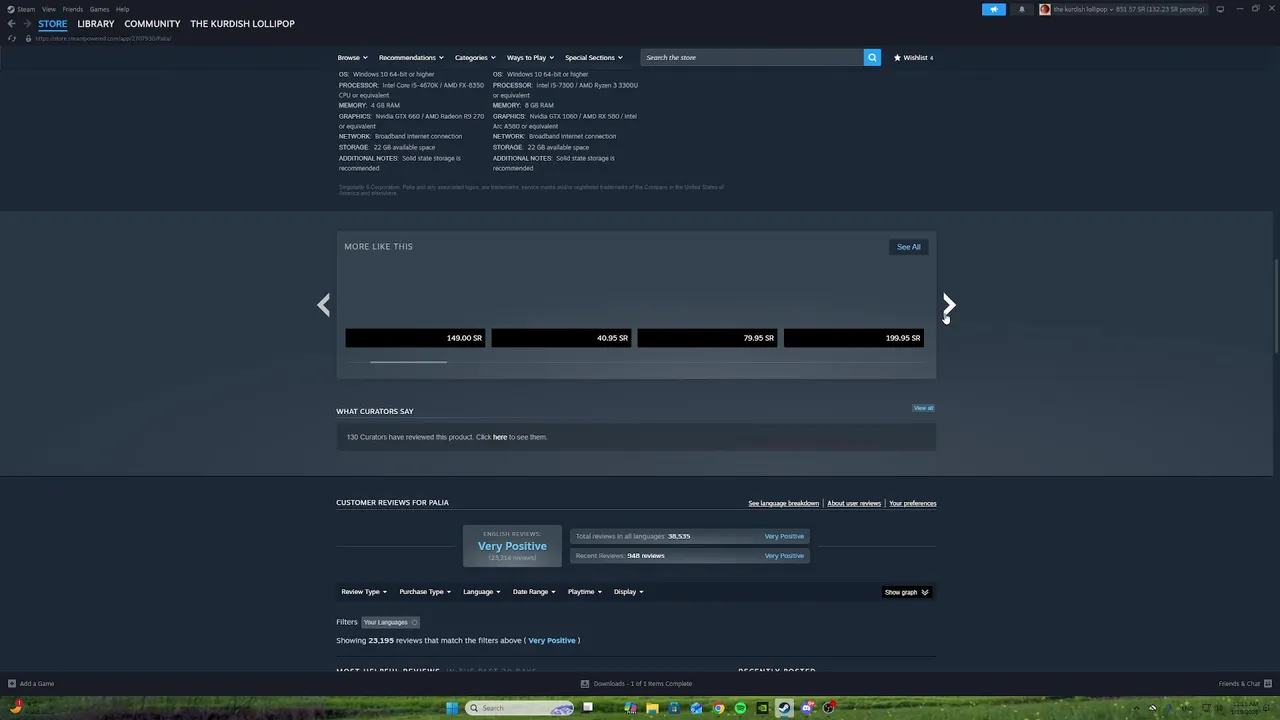Open Your preferences link
Image resolution: width=1280 pixels, height=720 pixels.
[913, 503]
